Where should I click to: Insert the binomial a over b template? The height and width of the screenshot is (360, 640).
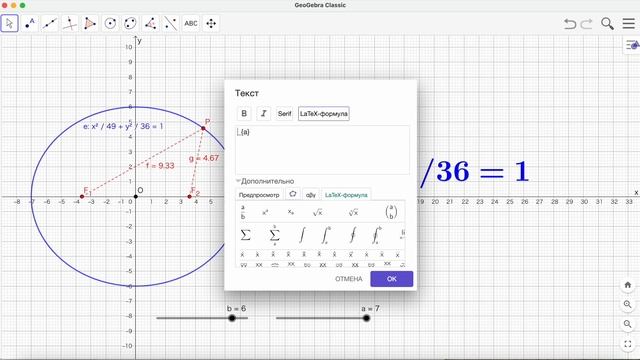(391, 212)
